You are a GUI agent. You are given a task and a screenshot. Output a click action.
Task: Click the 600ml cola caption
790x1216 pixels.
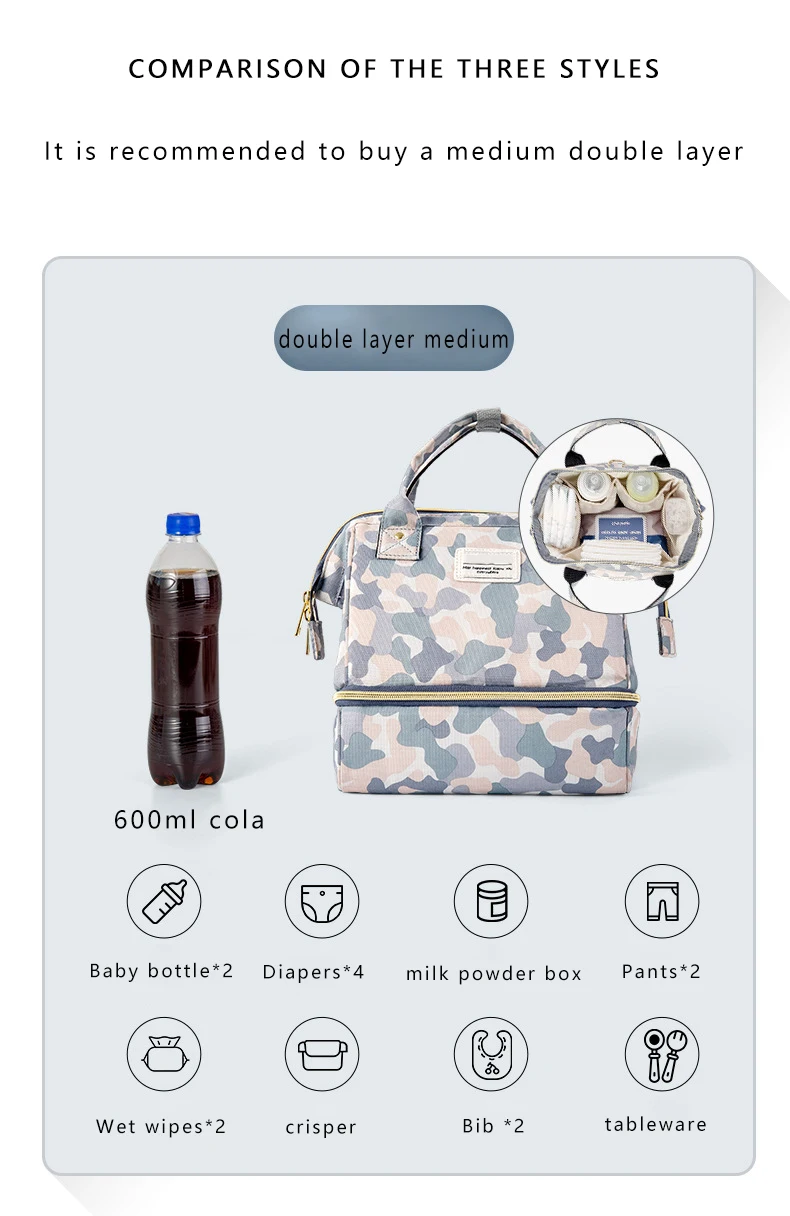pos(190,820)
